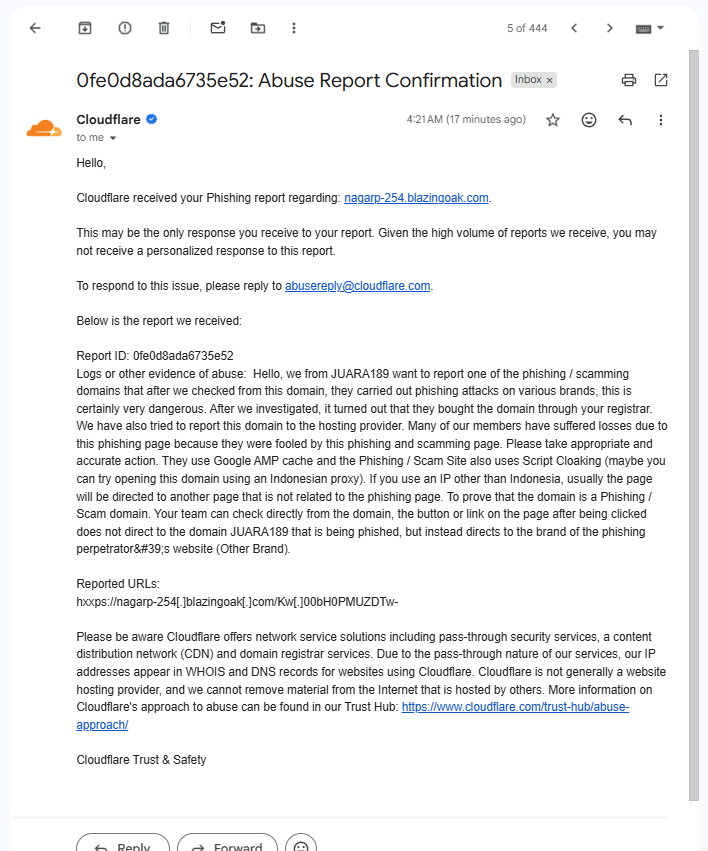Remove the Inbox label from conversation
Image resolution: width=708 pixels, height=851 pixels.
(x=550, y=80)
